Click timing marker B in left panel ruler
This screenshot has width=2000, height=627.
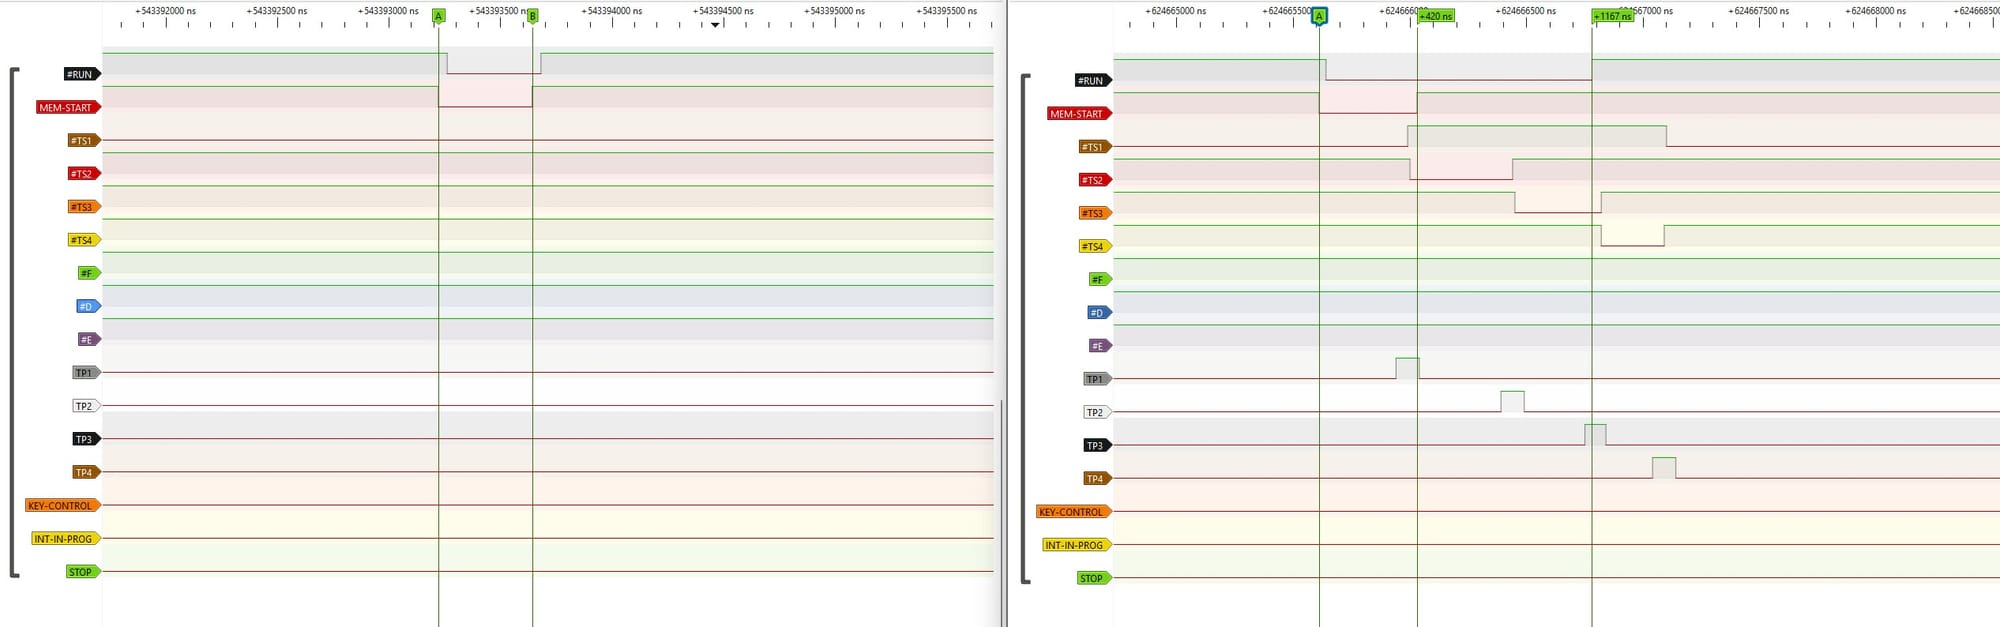[532, 16]
